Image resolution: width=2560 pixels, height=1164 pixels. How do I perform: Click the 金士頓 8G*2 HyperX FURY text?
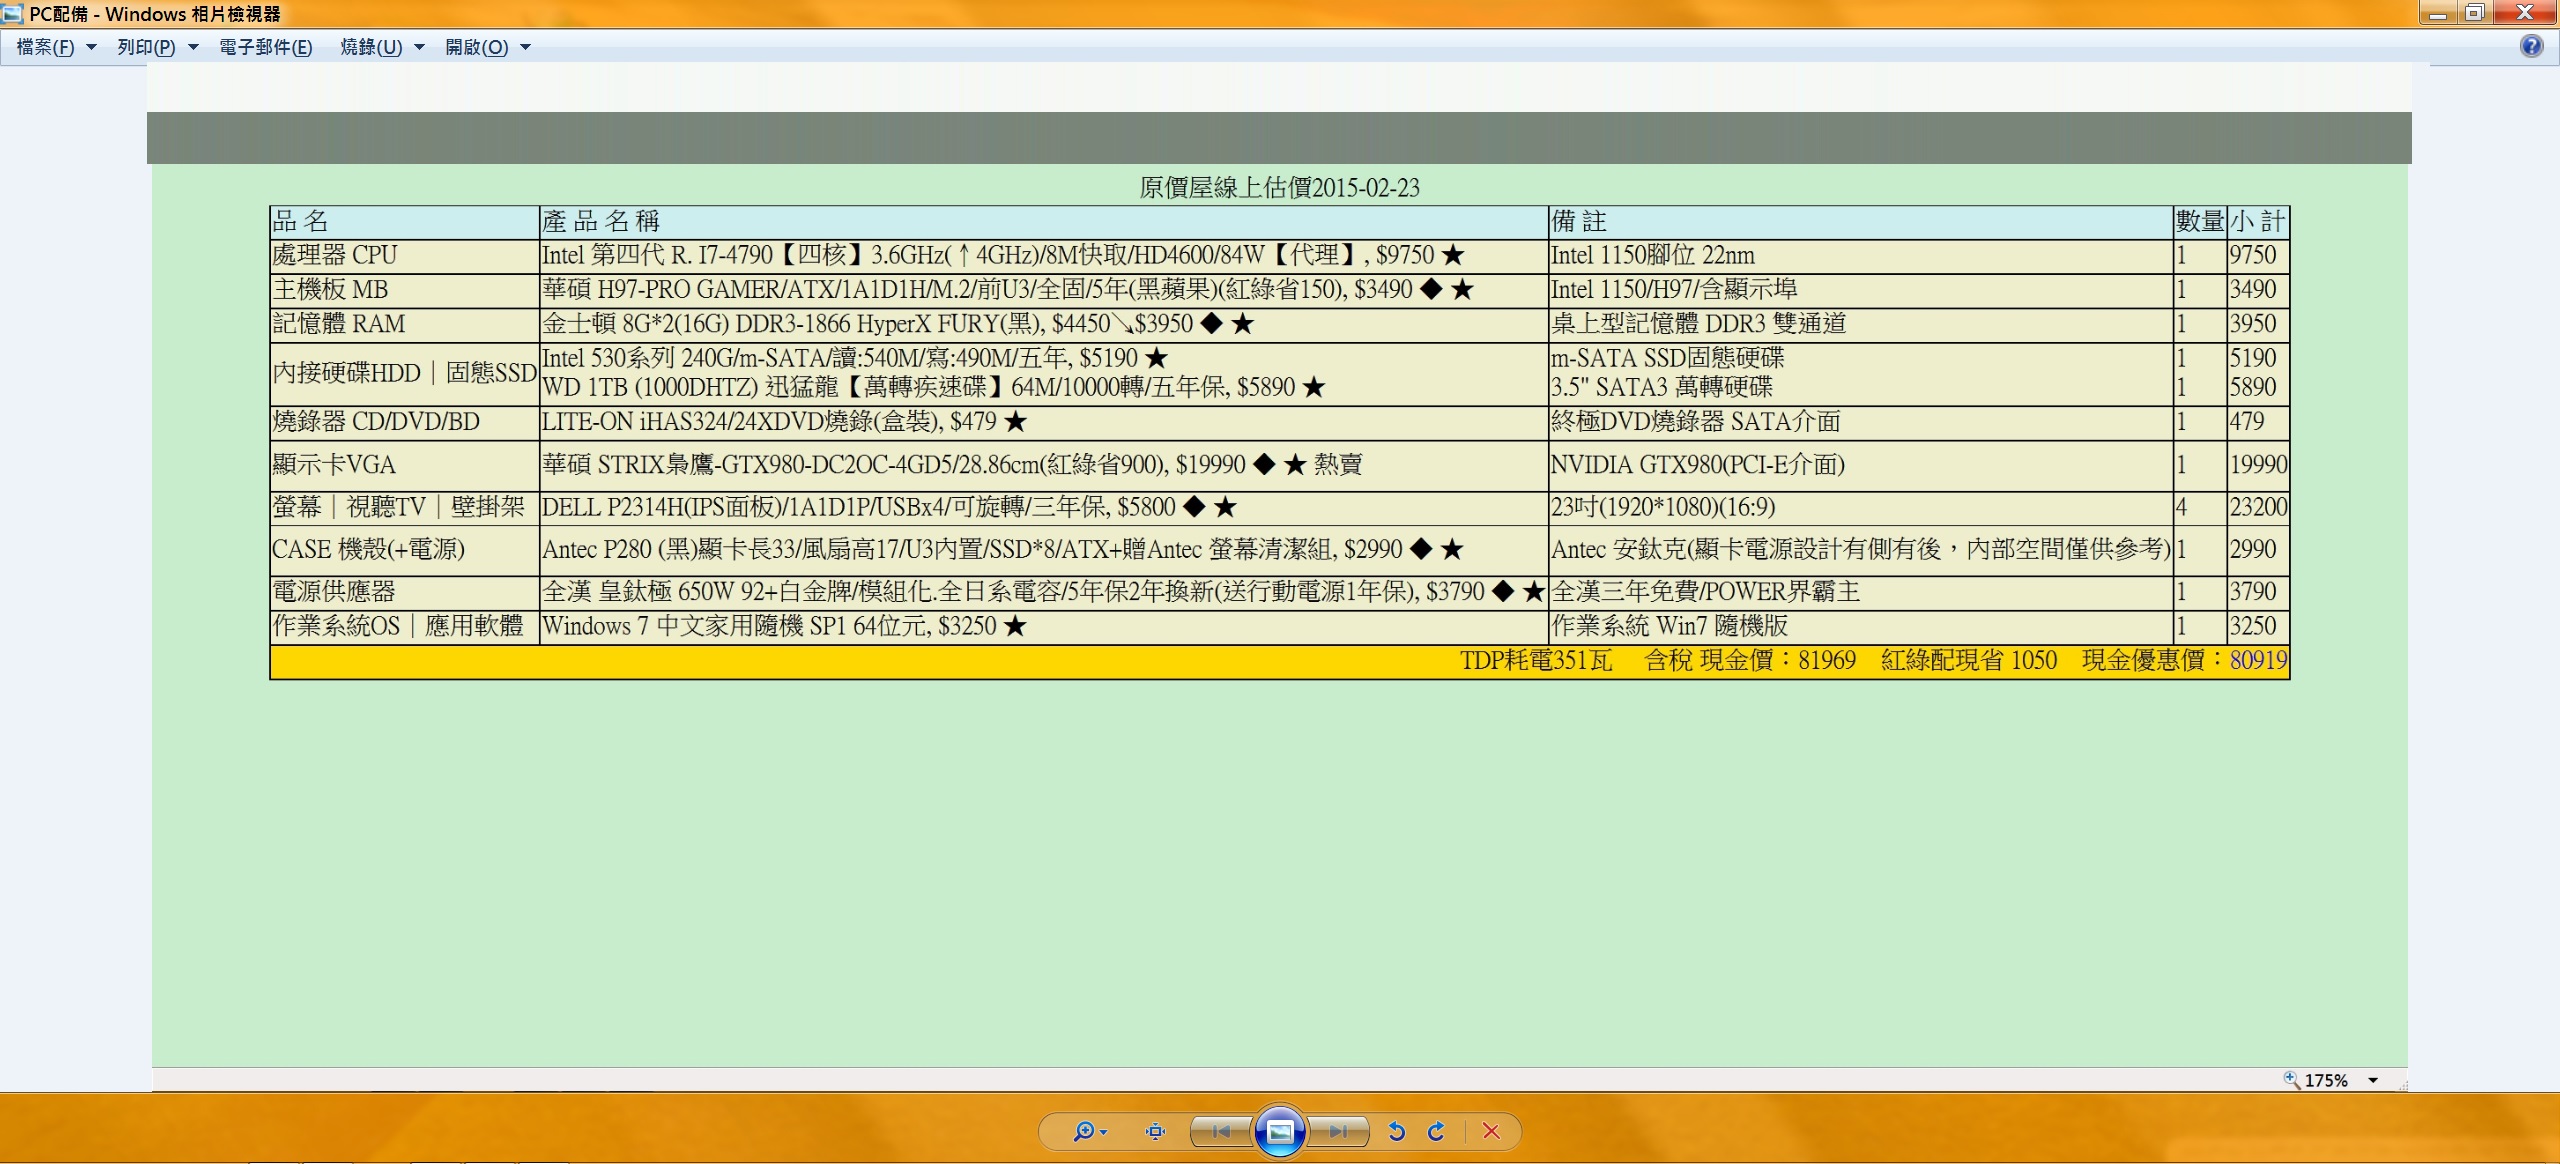[898, 324]
